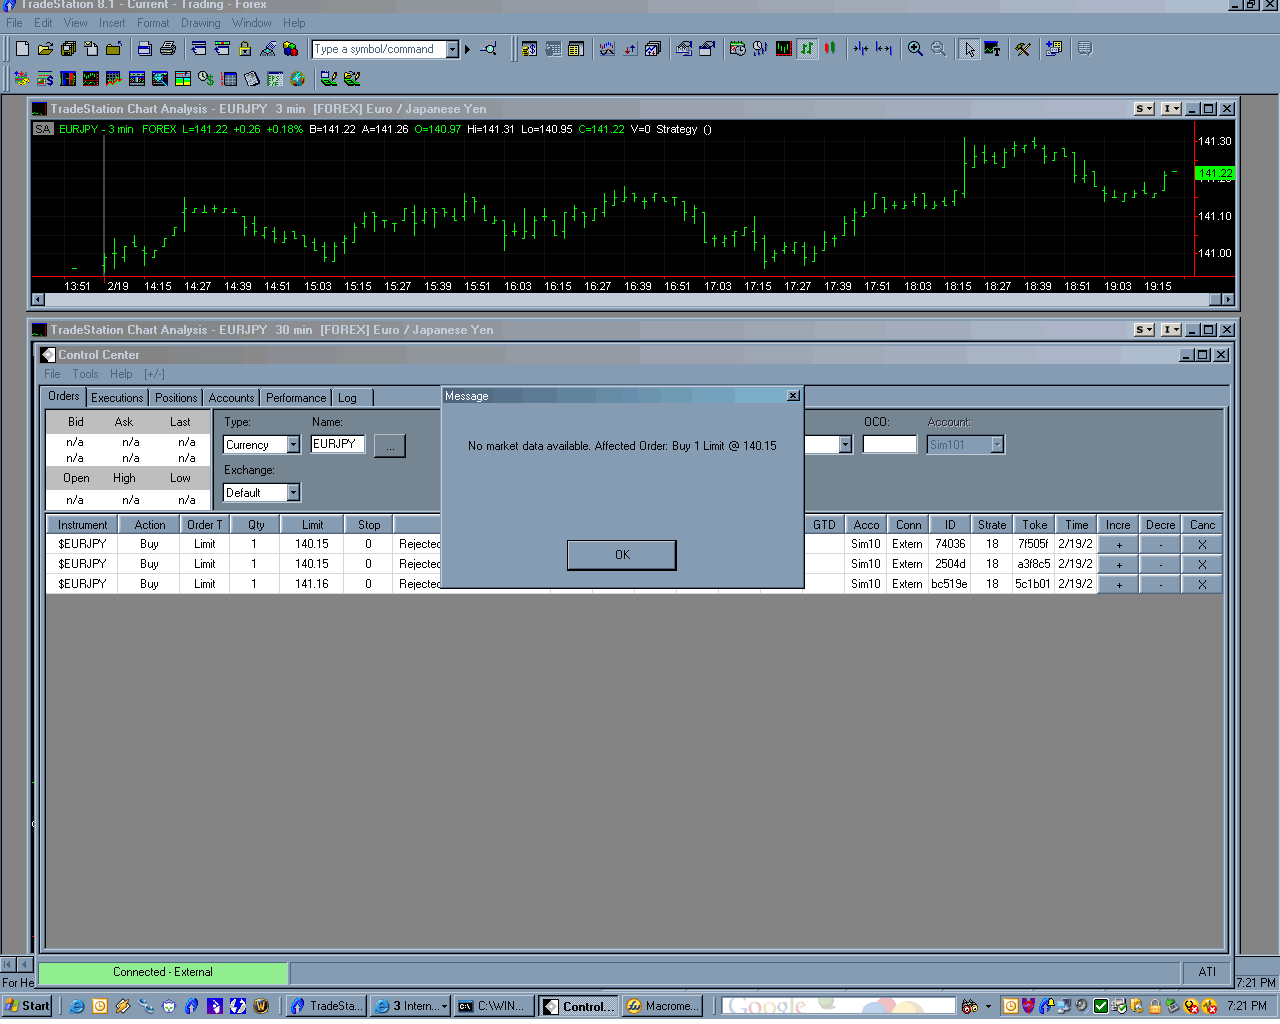Open the Account Sim101 dropdown

(x=997, y=445)
